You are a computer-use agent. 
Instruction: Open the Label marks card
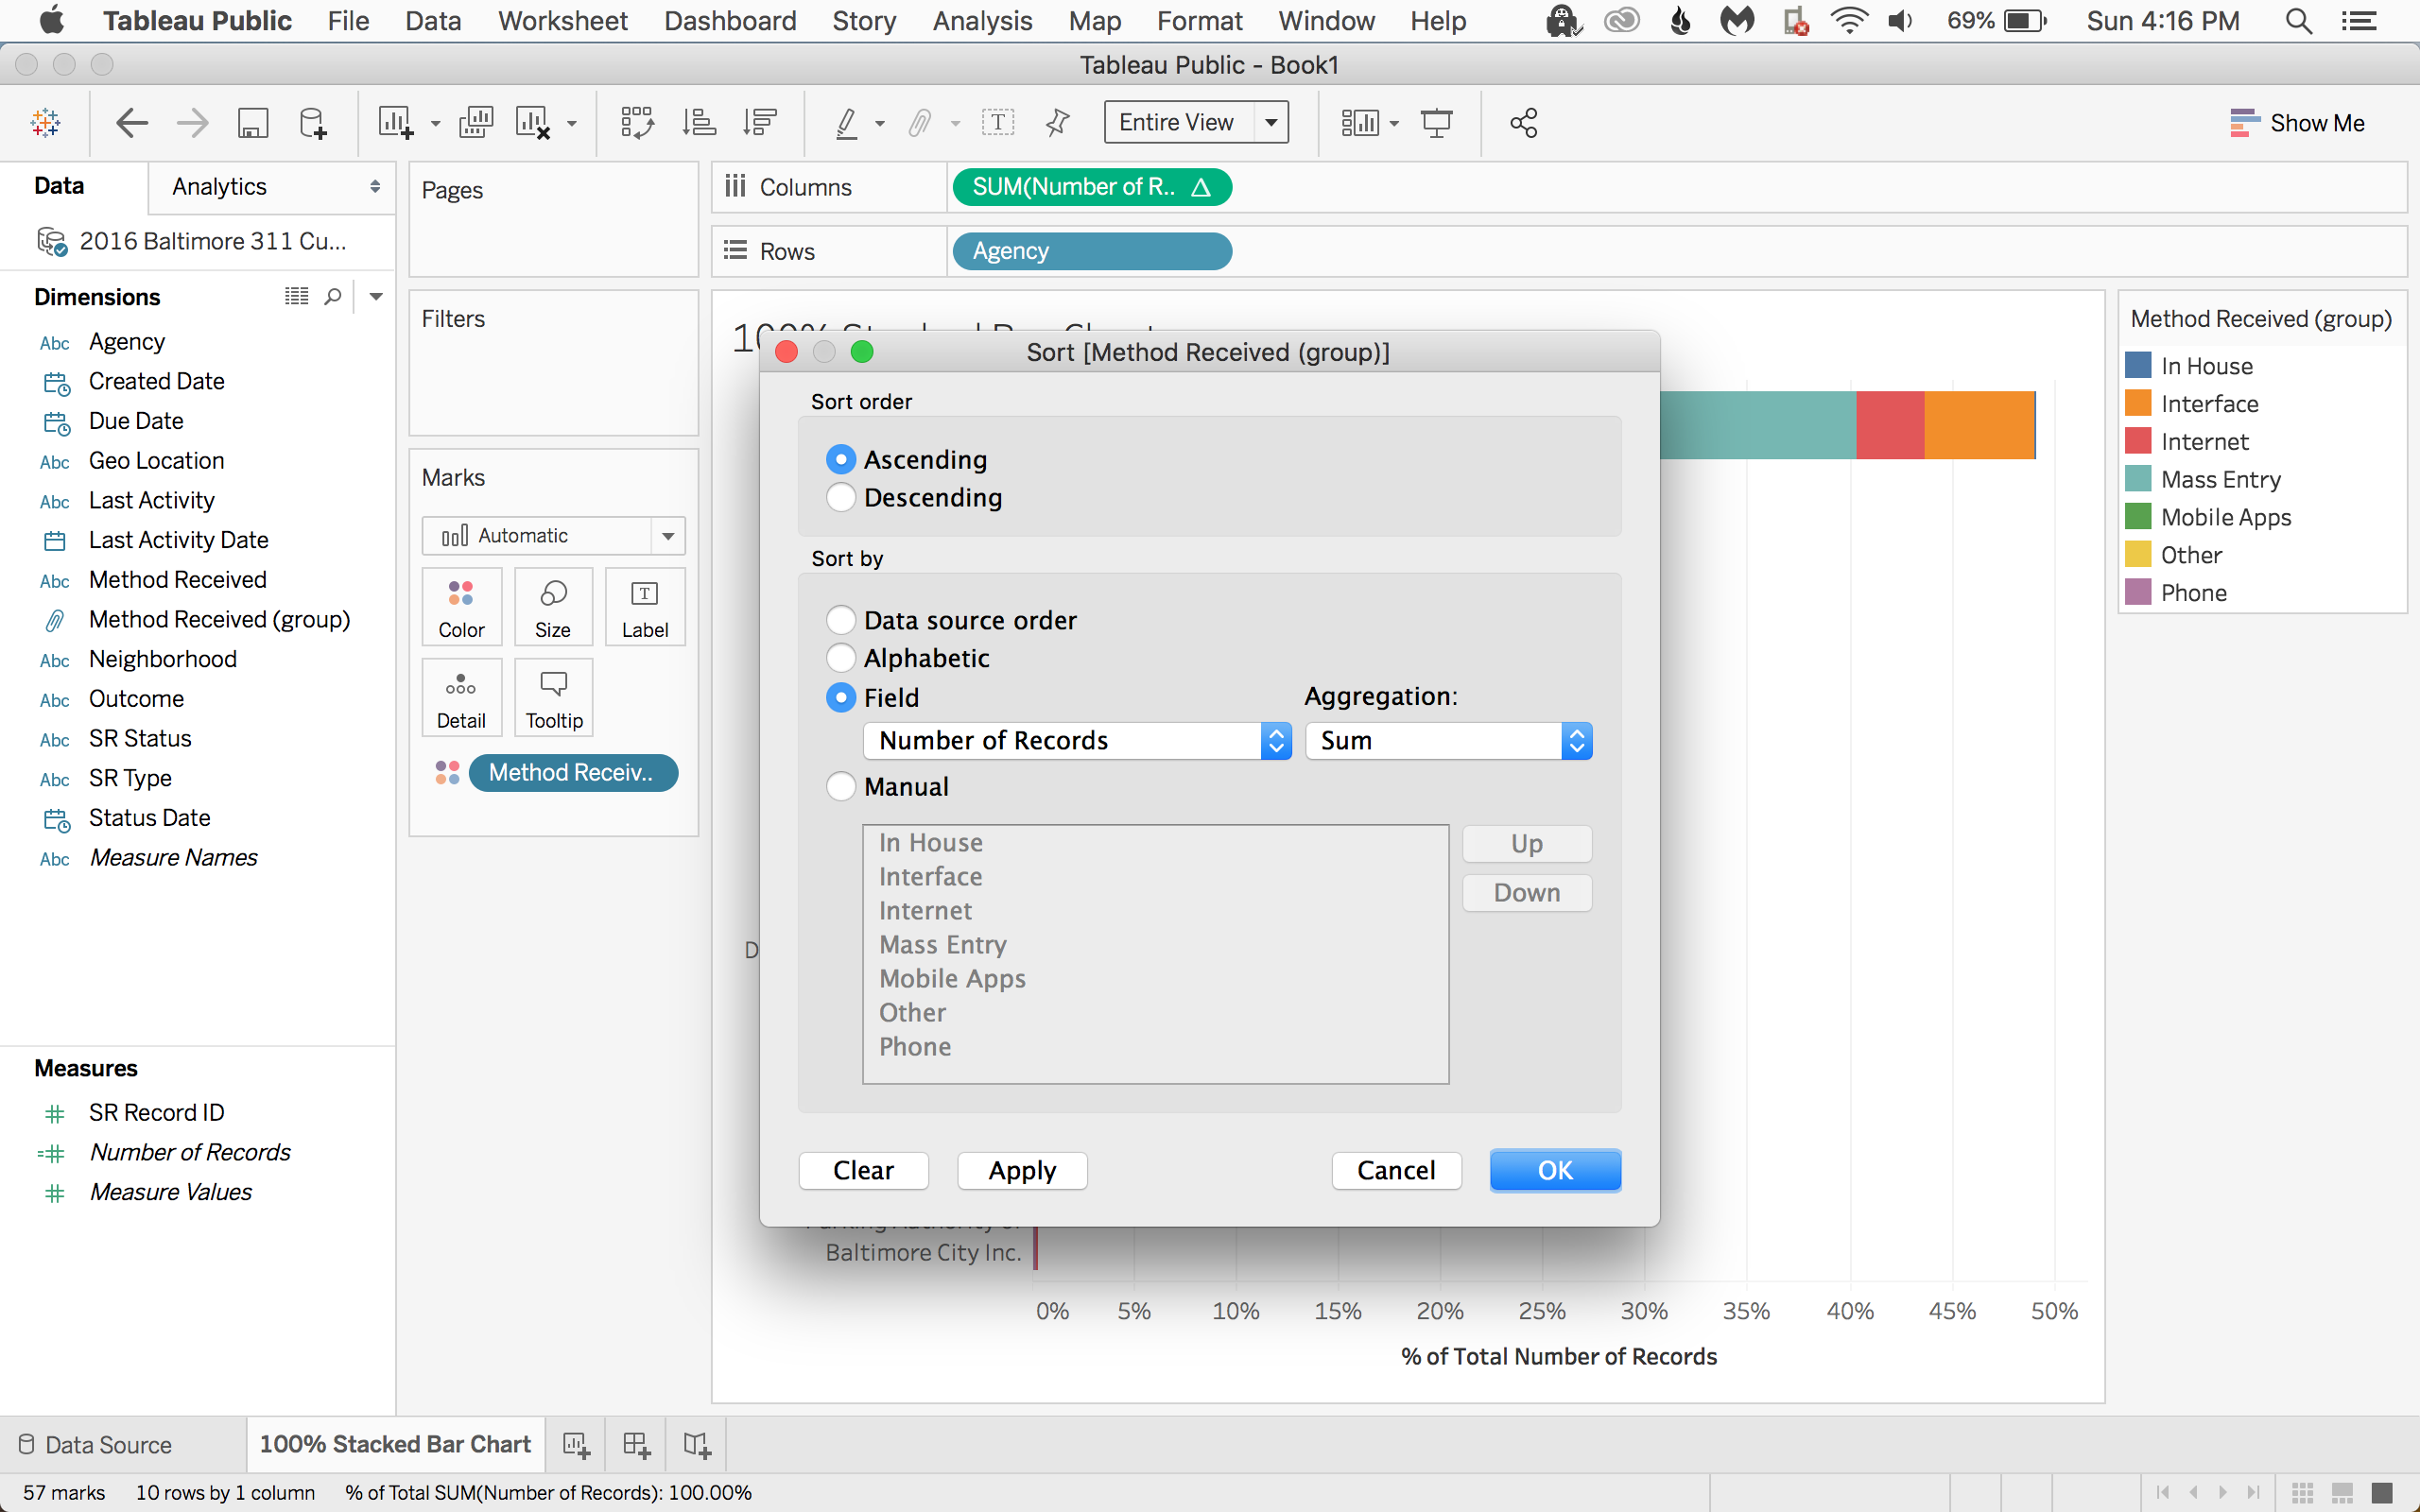[645, 607]
